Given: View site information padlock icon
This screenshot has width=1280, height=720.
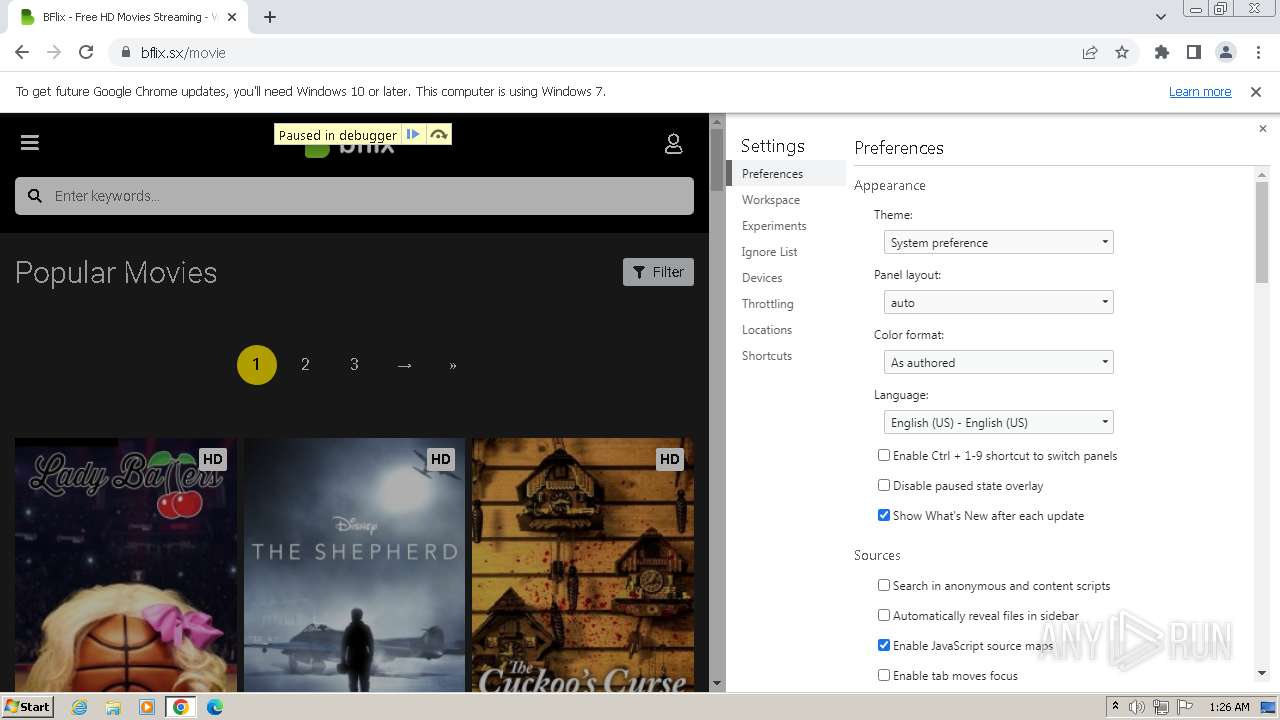Looking at the screenshot, I should click(126, 52).
